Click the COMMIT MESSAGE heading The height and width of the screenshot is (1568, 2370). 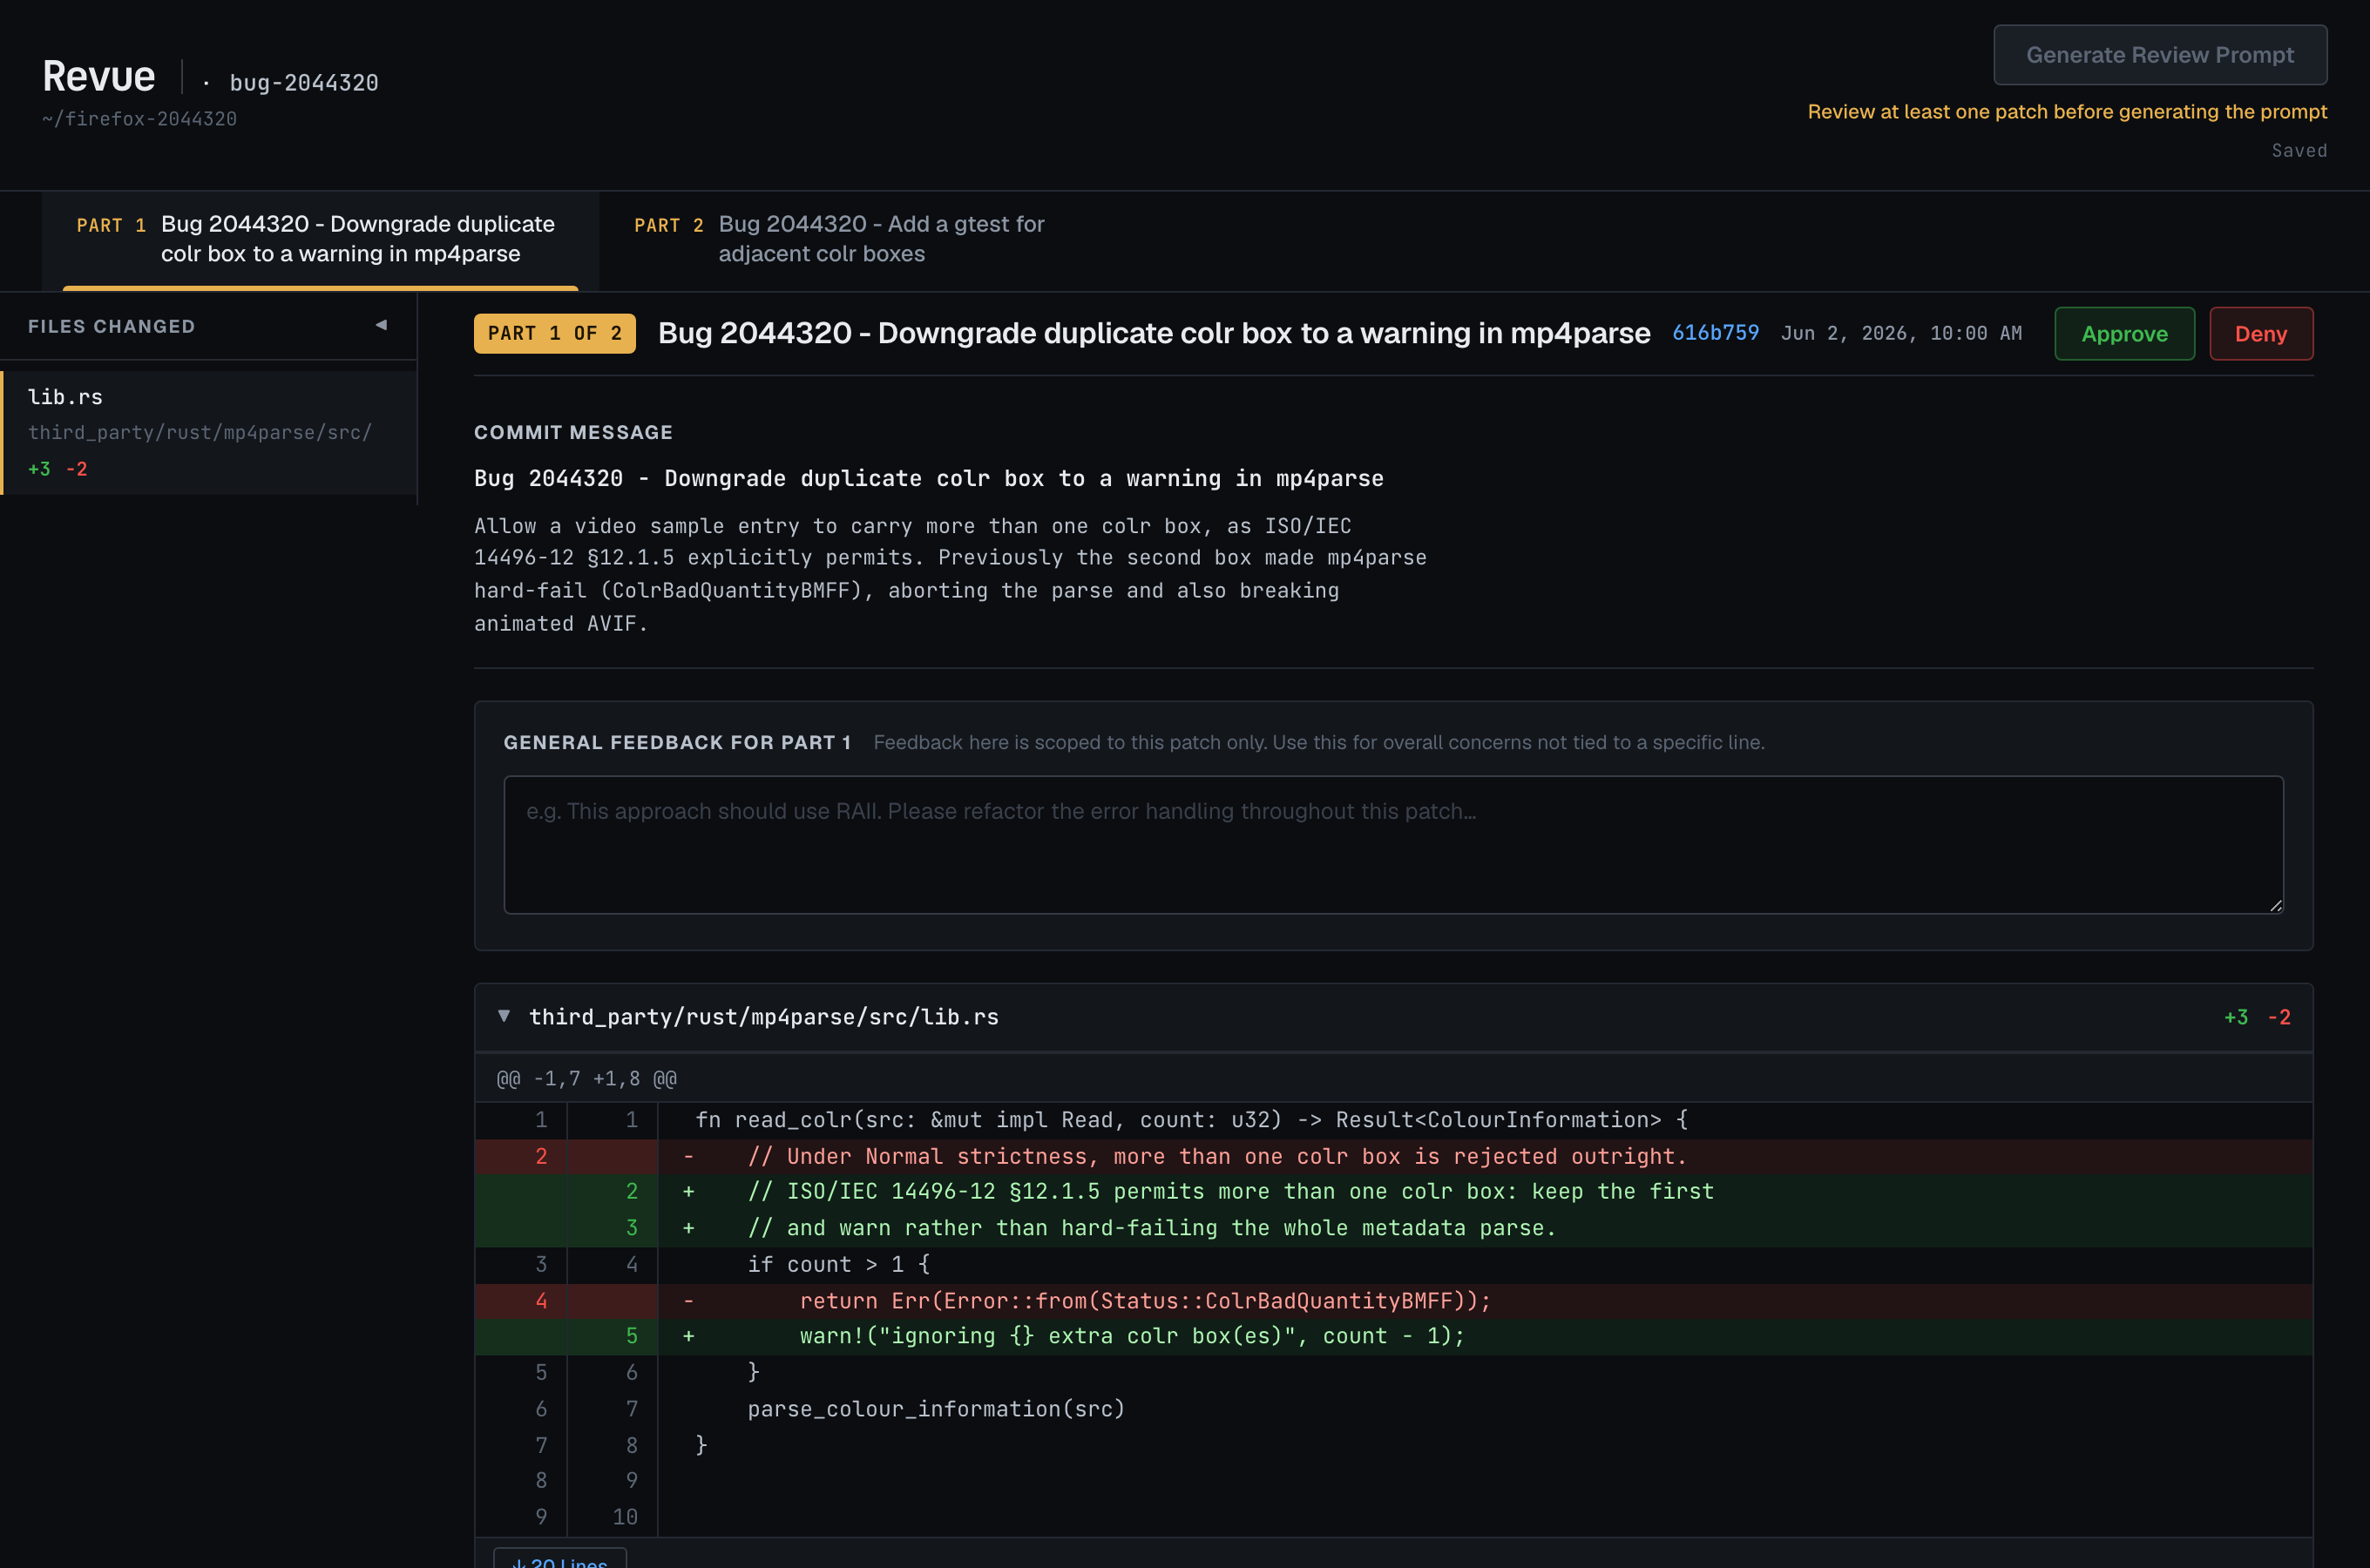coord(573,432)
